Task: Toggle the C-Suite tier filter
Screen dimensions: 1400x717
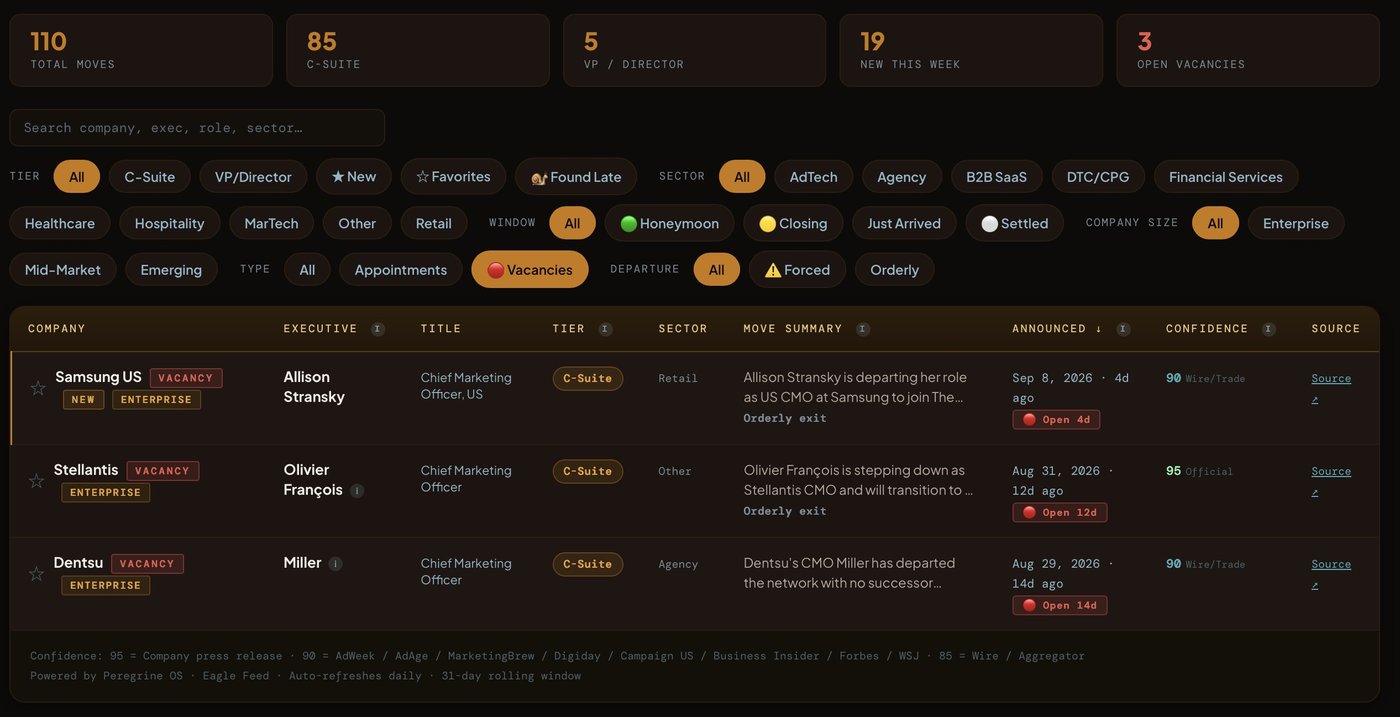Action: (150, 177)
